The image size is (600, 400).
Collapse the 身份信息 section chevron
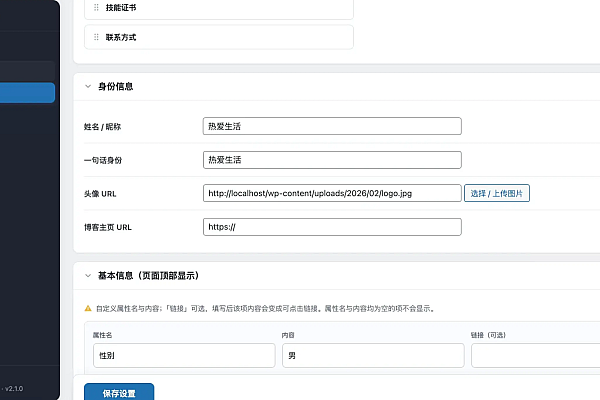pos(88,87)
